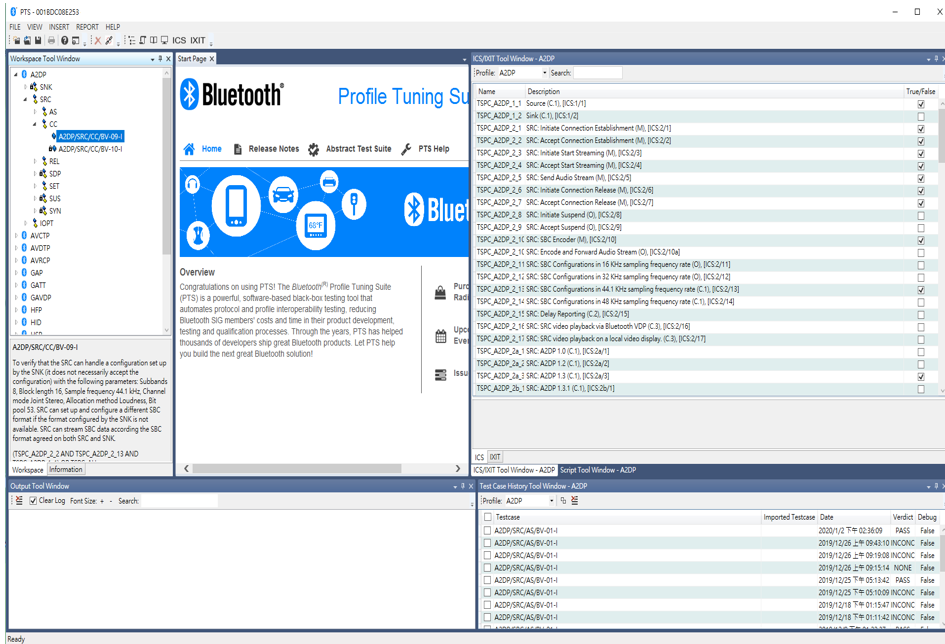Screen dimensions: 945x644
Task: Click the print toolbar icon
Action: pyautogui.click(x=51, y=40)
